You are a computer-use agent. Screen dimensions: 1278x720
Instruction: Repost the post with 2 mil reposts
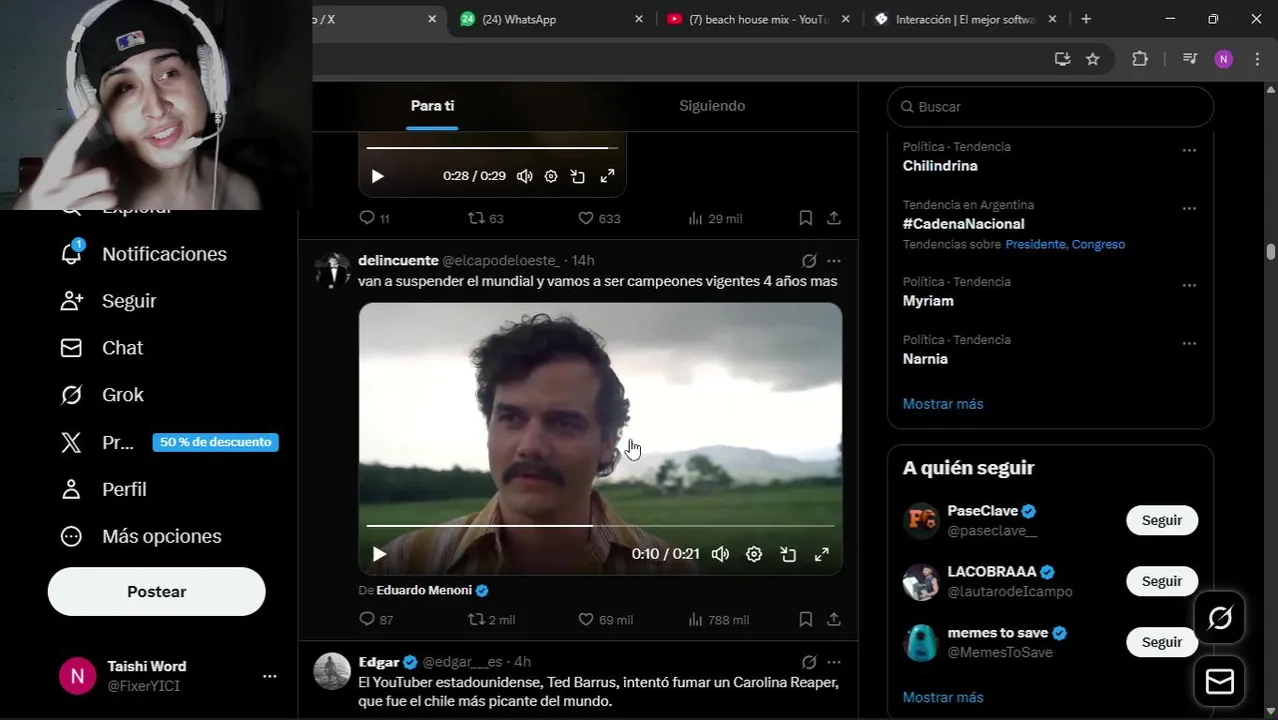pos(492,620)
